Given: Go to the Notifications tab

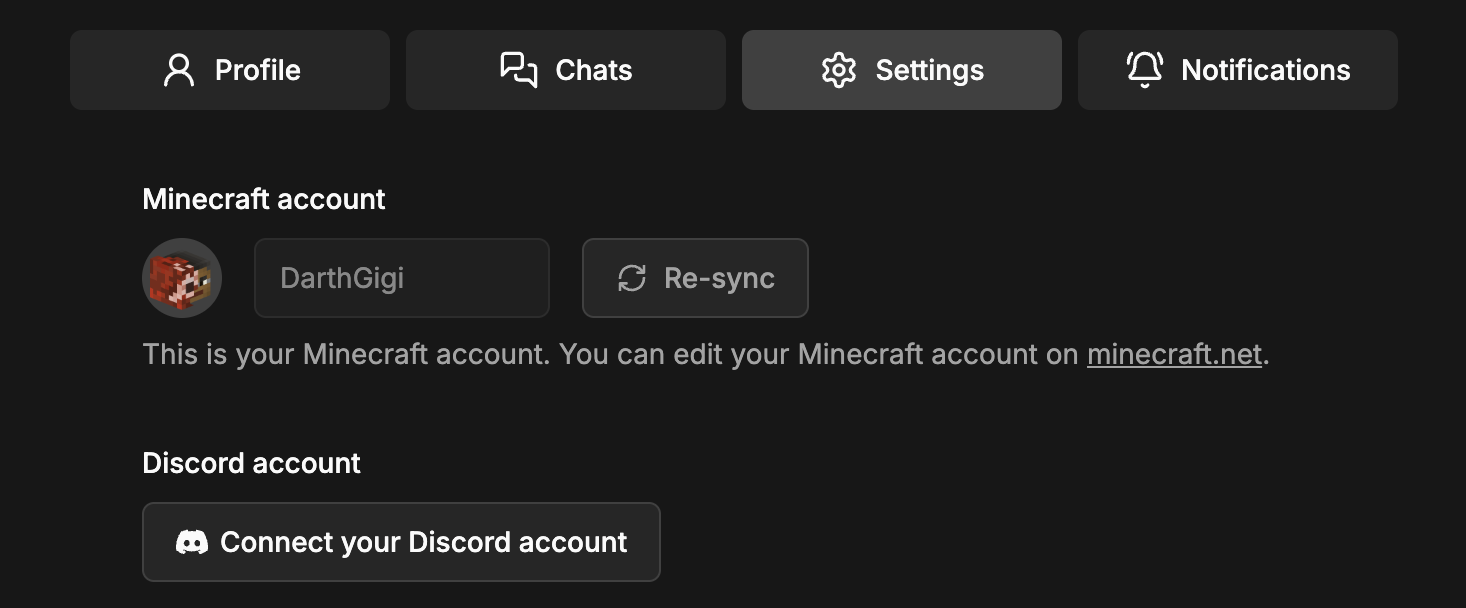Looking at the screenshot, I should pos(1237,69).
